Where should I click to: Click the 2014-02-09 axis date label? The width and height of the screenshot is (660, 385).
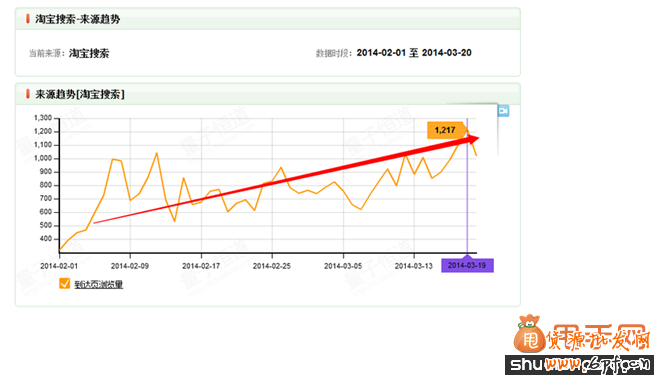click(x=130, y=266)
